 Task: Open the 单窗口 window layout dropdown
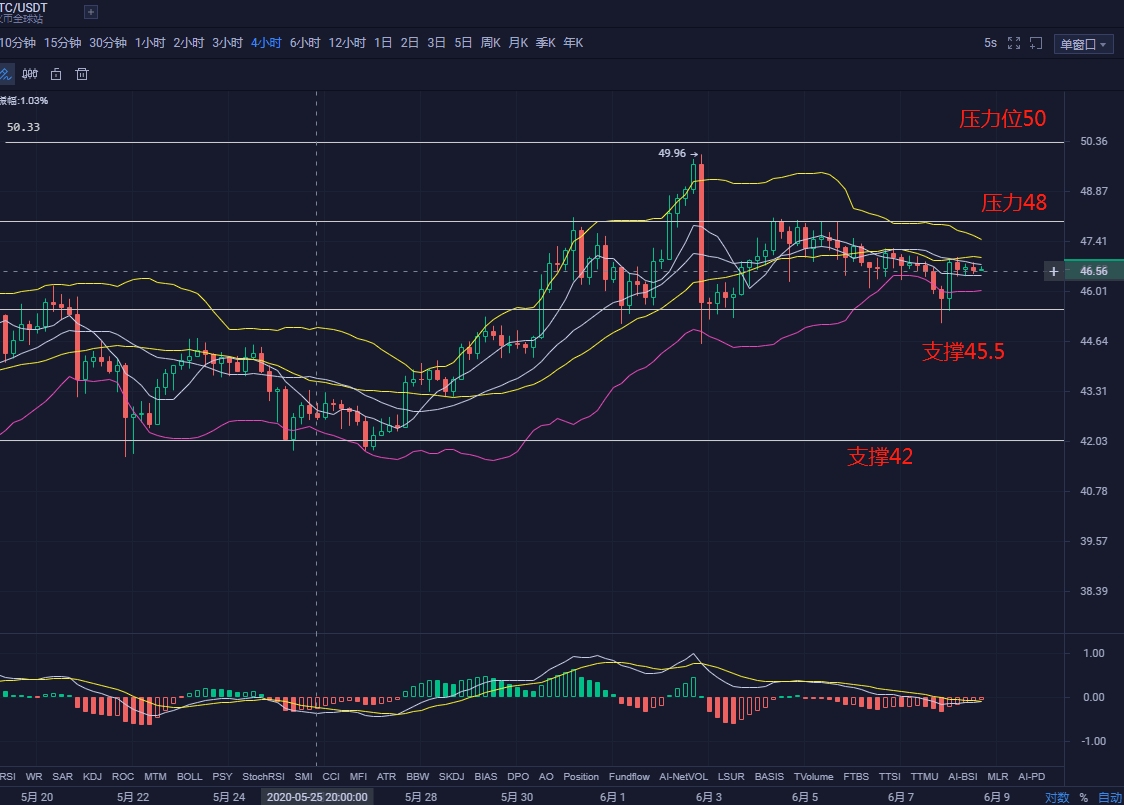click(1082, 44)
